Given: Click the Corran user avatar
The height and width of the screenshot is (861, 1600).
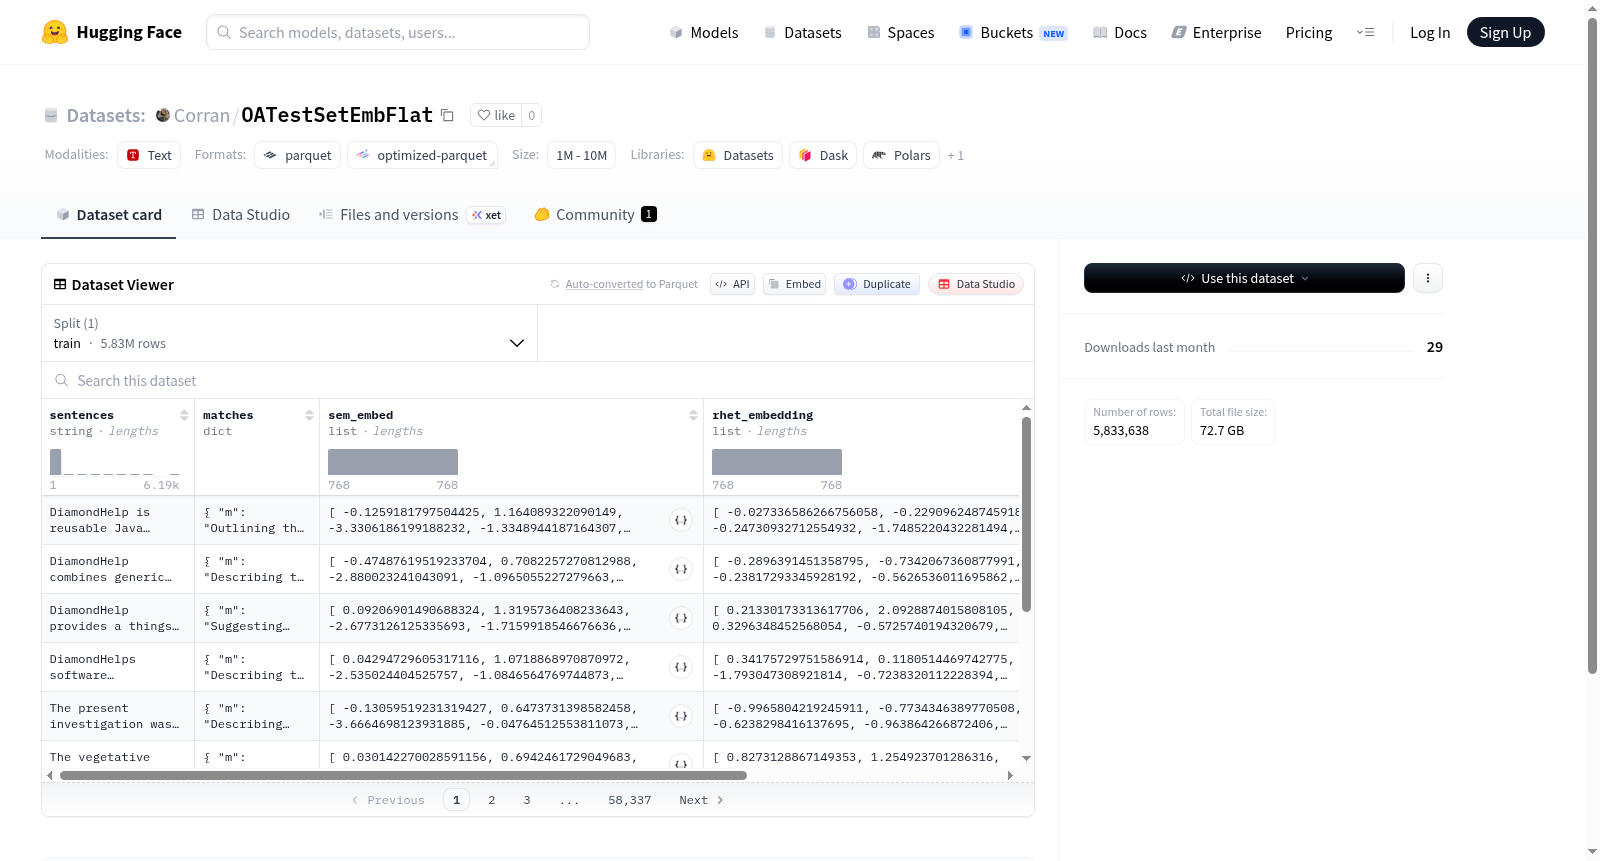Looking at the screenshot, I should (163, 115).
